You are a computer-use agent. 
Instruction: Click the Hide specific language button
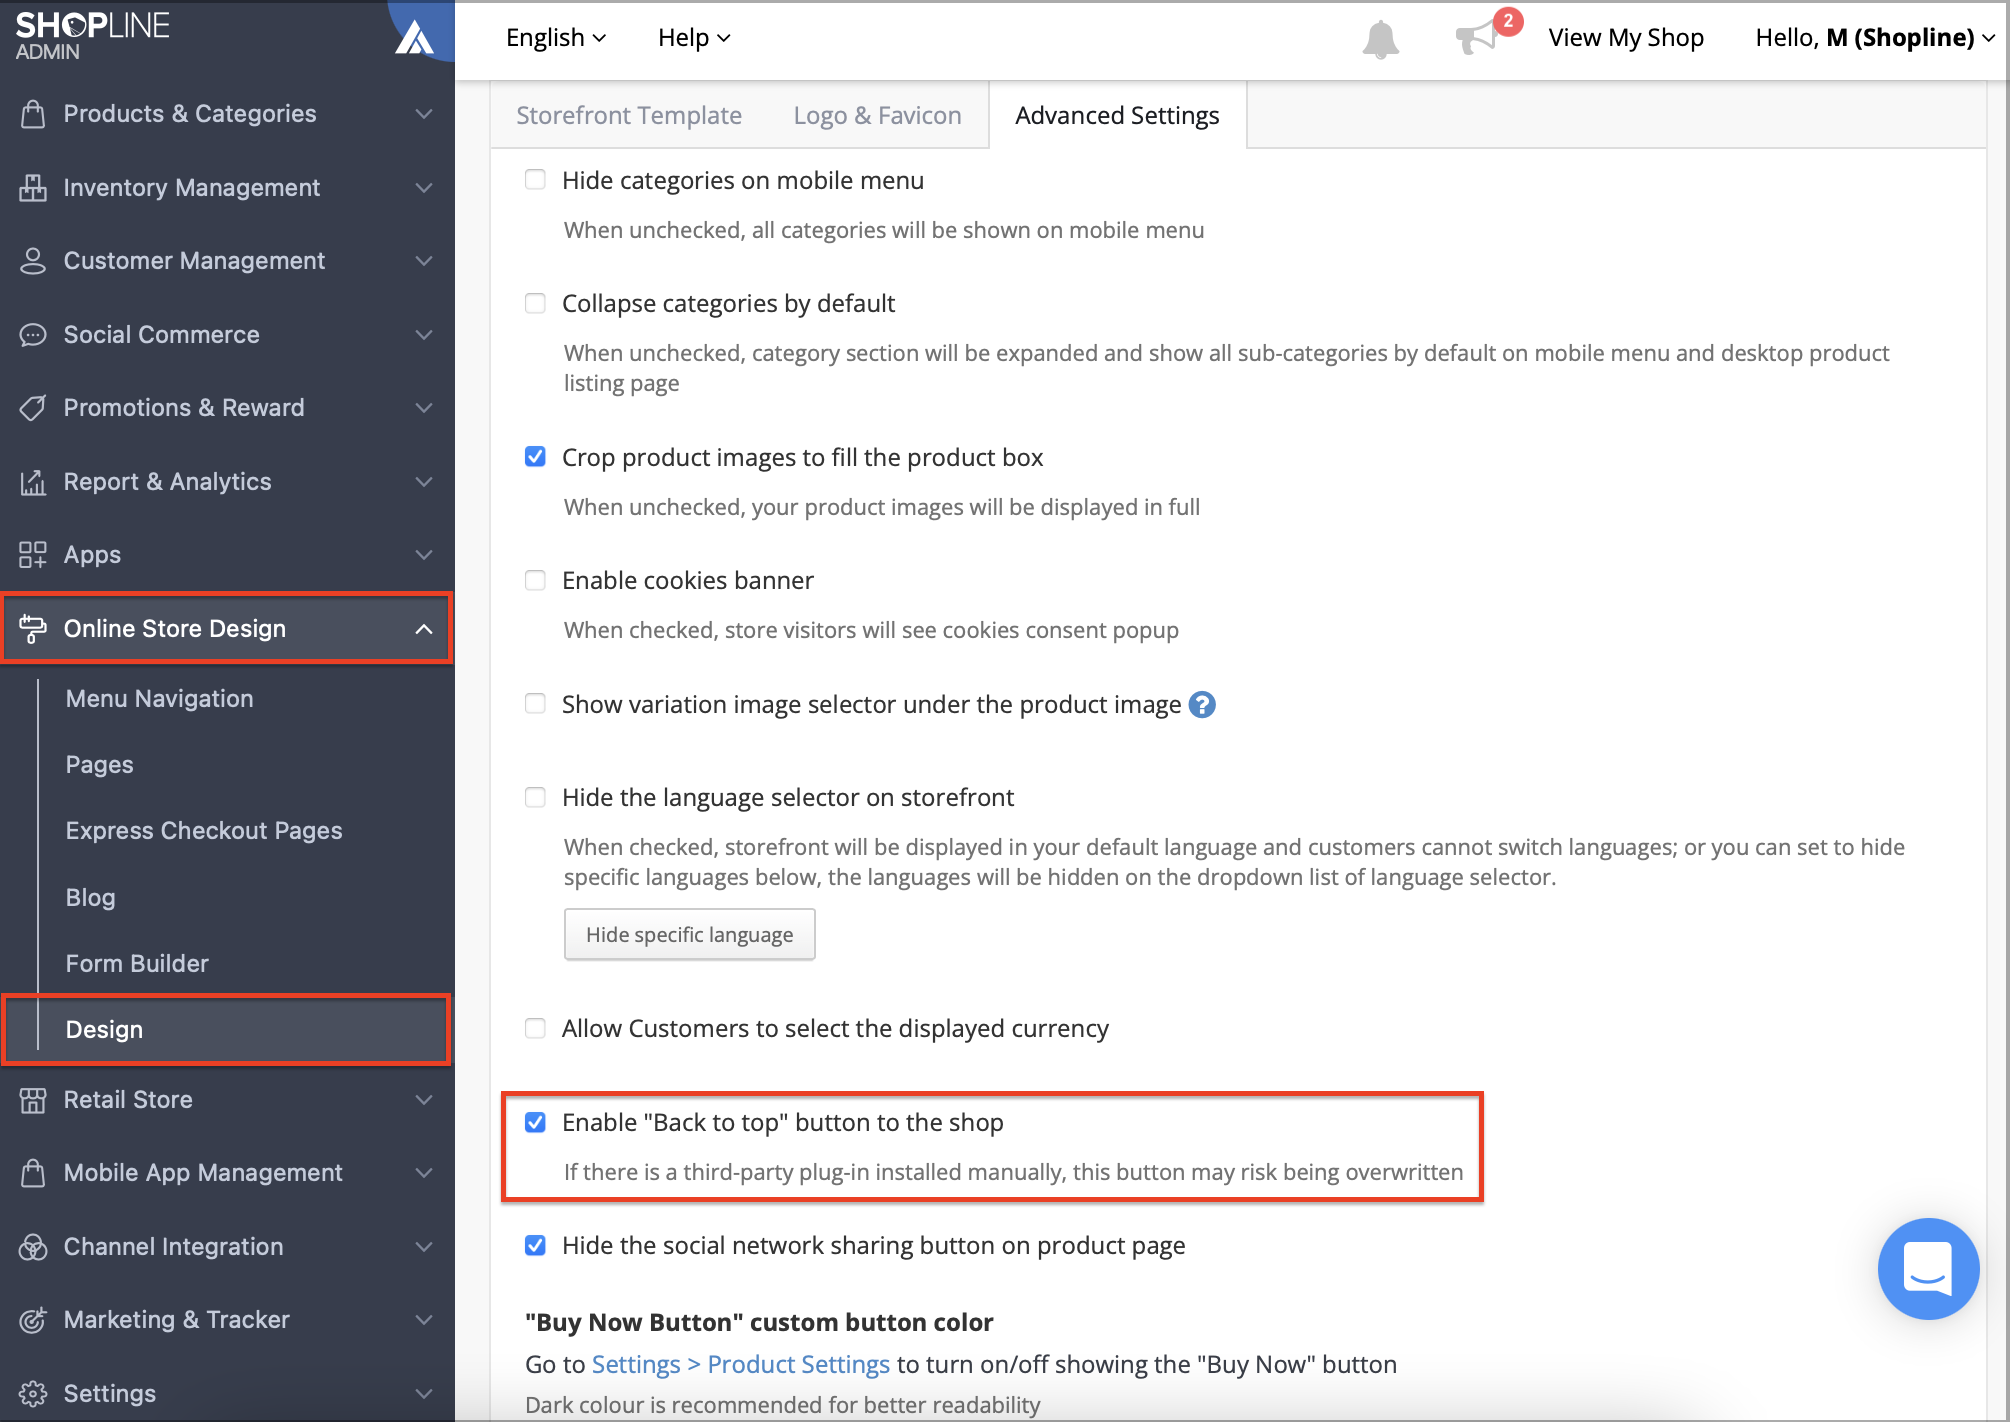coord(689,934)
